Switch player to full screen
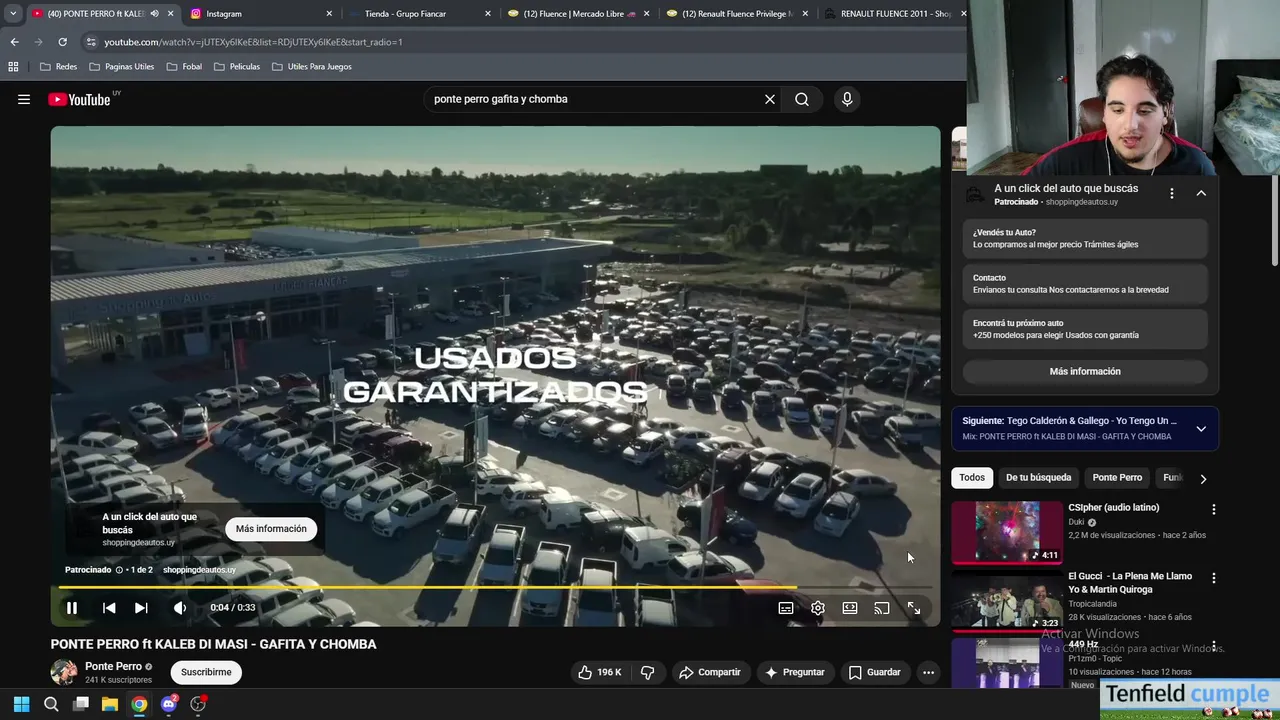The height and width of the screenshot is (720, 1280). tap(914, 608)
